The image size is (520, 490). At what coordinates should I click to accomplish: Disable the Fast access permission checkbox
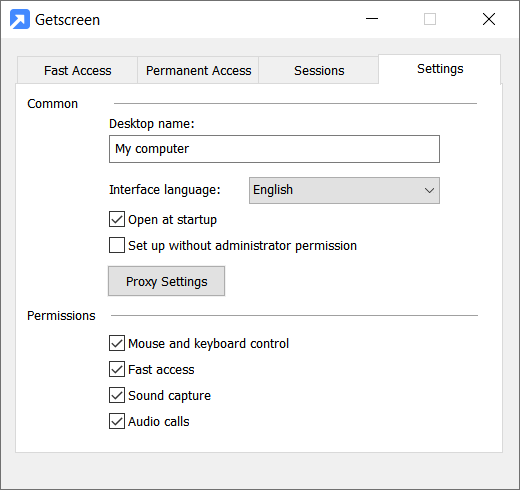(117, 369)
